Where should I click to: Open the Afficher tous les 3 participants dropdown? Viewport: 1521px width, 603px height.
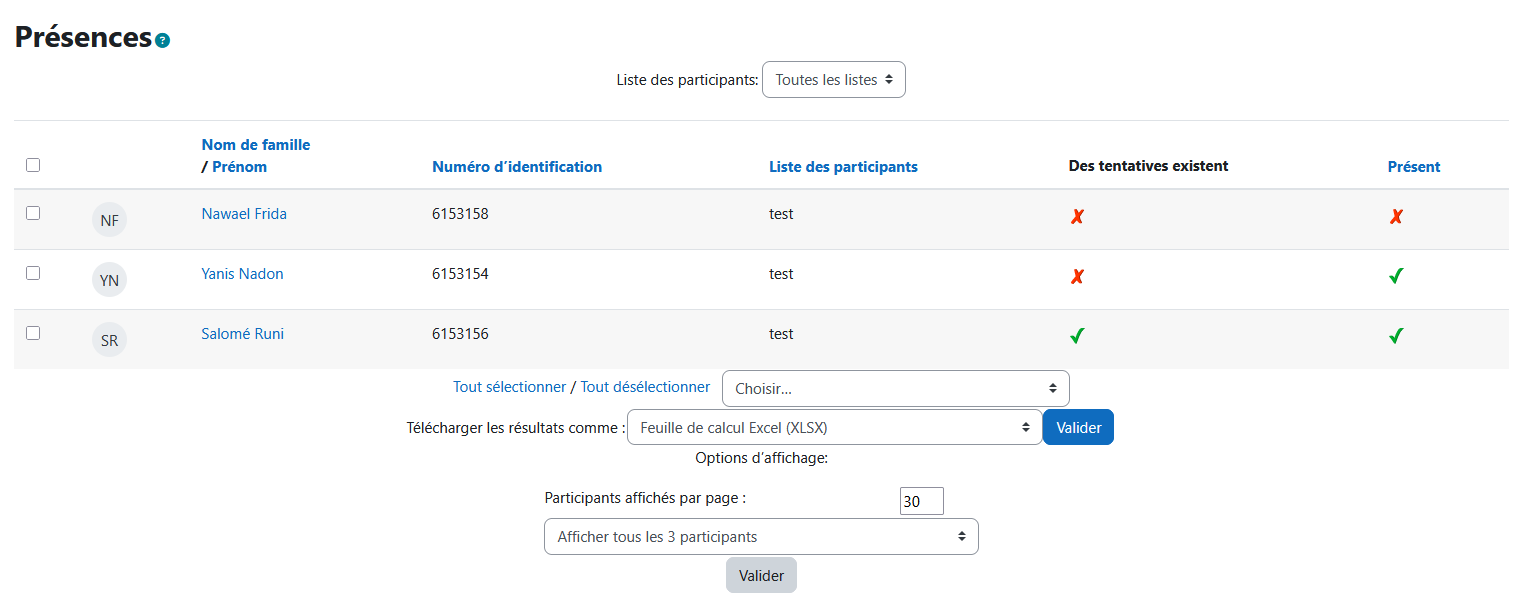click(x=761, y=536)
